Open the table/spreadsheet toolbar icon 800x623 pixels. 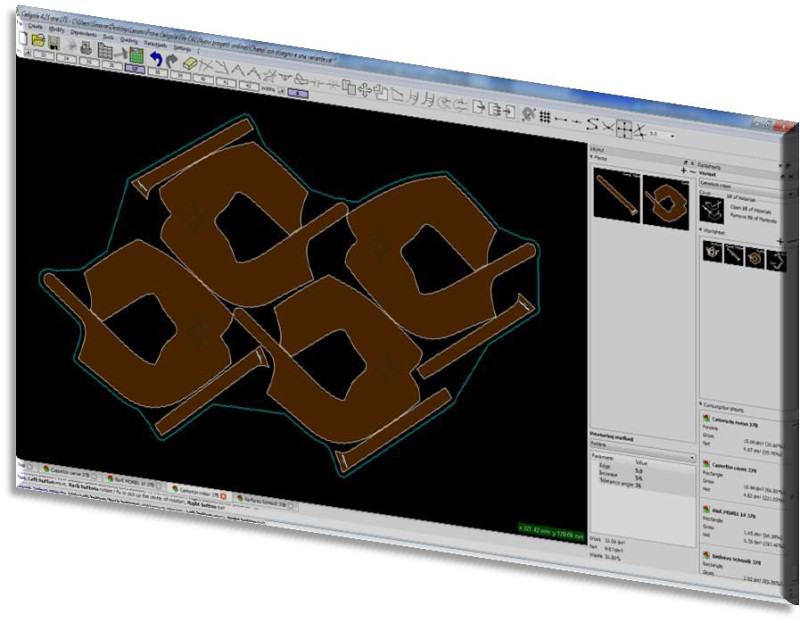click(x=105, y=51)
